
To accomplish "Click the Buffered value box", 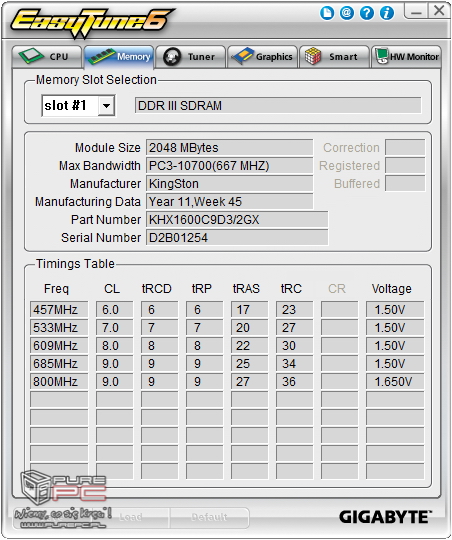I will pyautogui.click(x=405, y=184).
